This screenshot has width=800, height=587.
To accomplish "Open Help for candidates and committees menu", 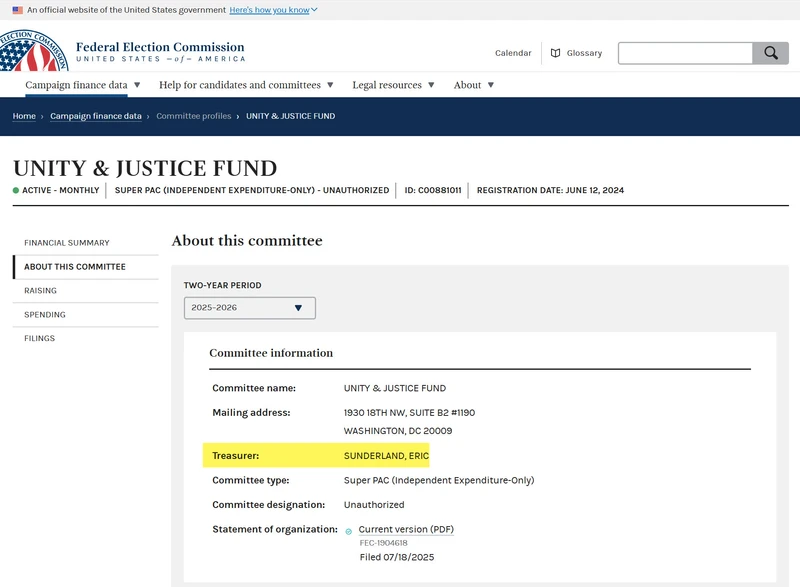I will click(246, 85).
